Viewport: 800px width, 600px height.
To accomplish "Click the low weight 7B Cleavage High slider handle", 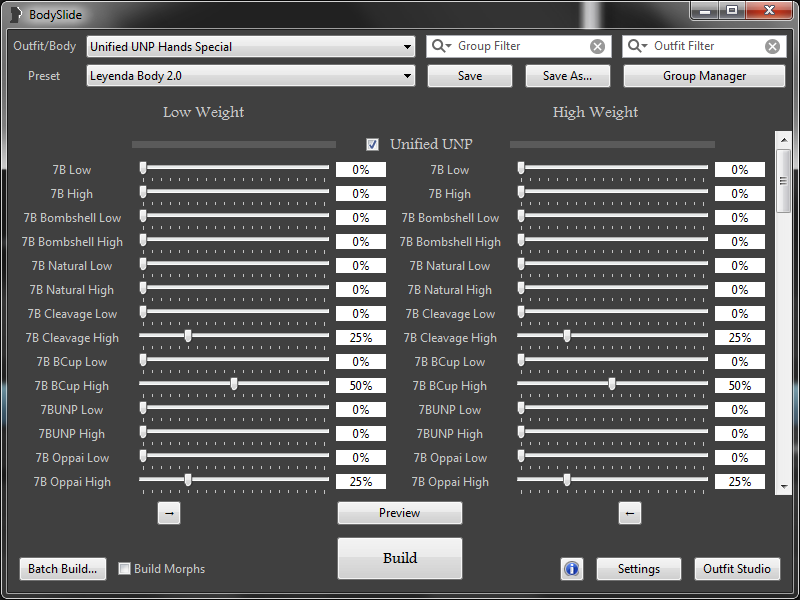I will tap(188, 336).
